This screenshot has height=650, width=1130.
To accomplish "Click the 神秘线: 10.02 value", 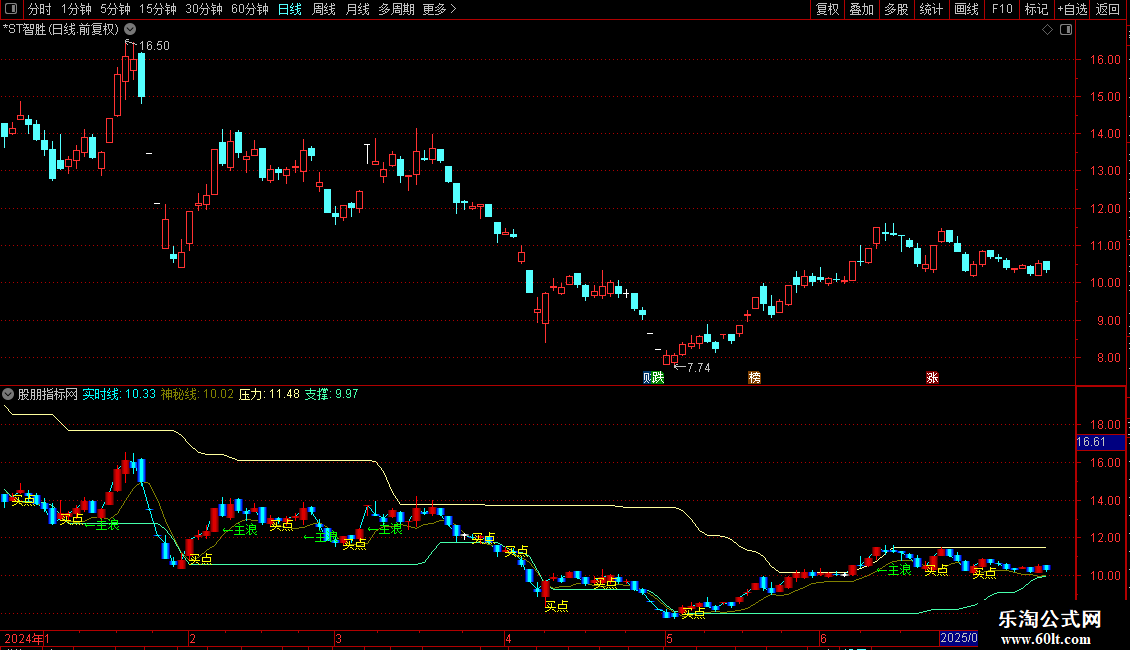I will click(x=197, y=394).
